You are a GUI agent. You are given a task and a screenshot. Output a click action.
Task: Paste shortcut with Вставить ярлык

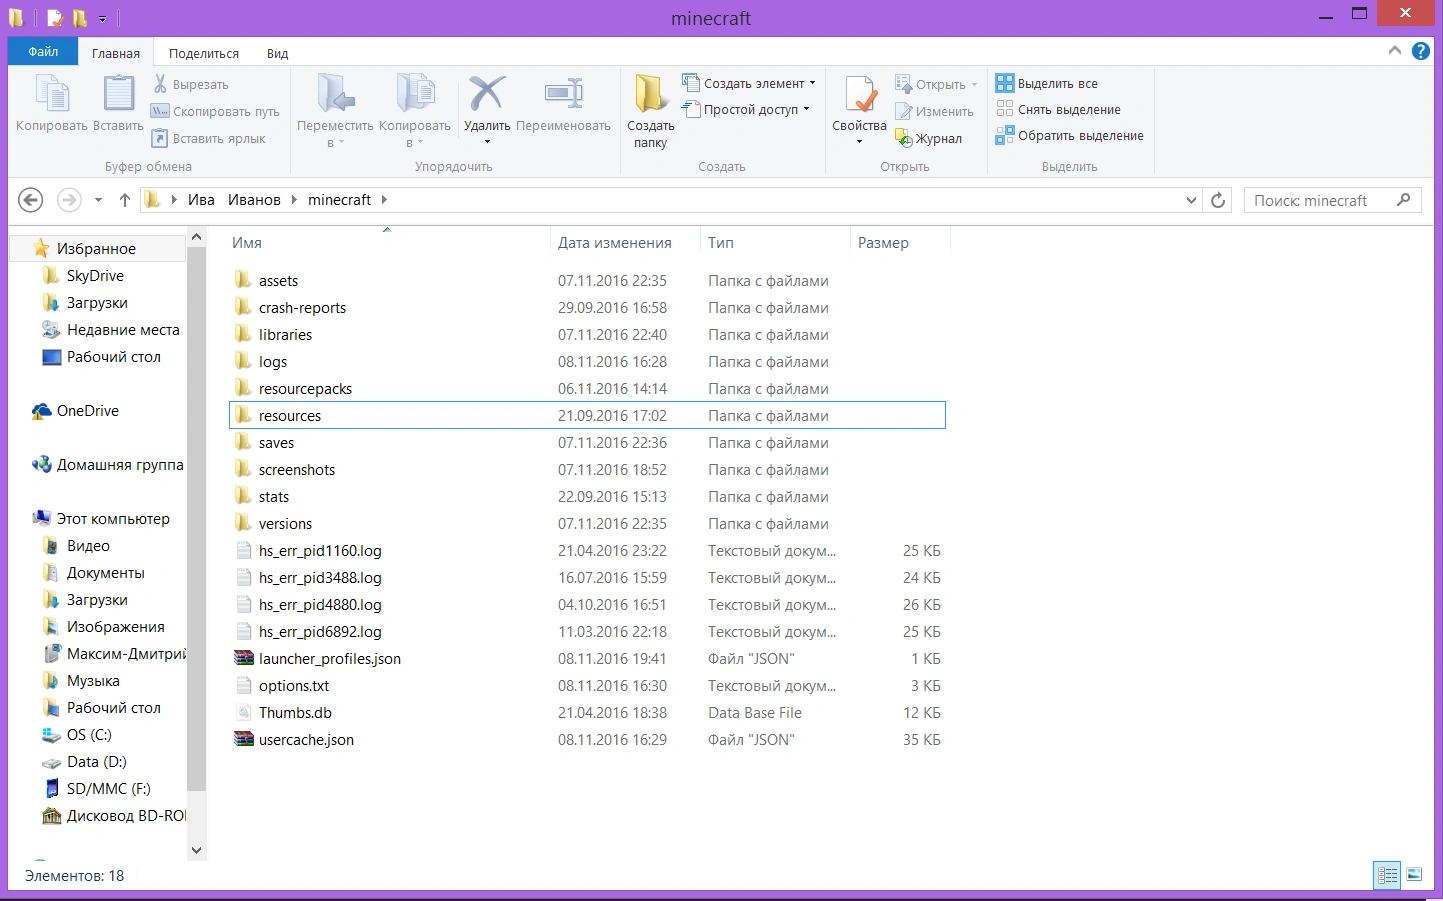[x=208, y=138]
